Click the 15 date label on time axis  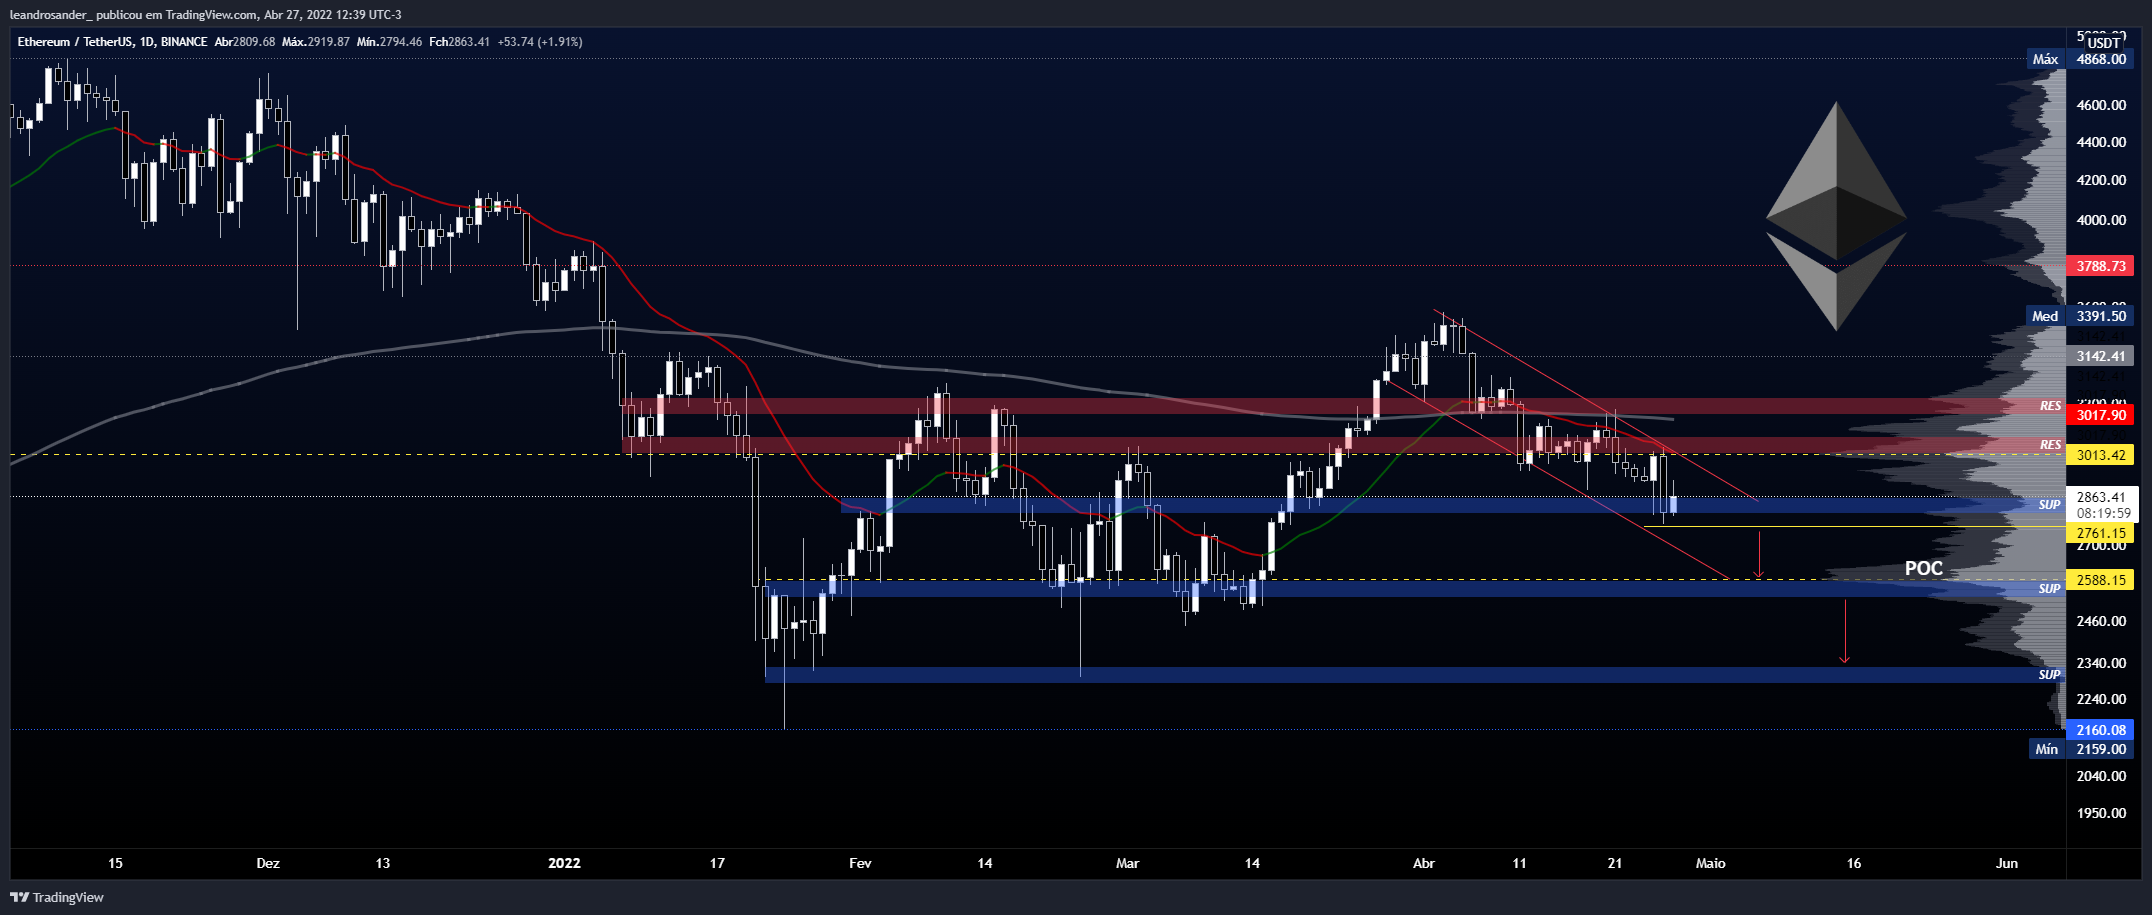click(x=115, y=863)
